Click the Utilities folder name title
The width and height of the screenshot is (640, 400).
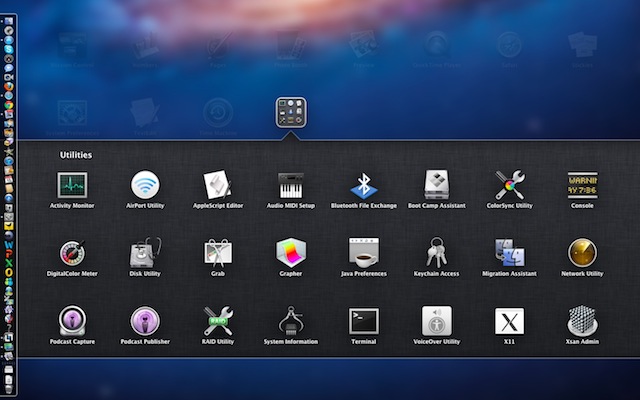coord(76,156)
